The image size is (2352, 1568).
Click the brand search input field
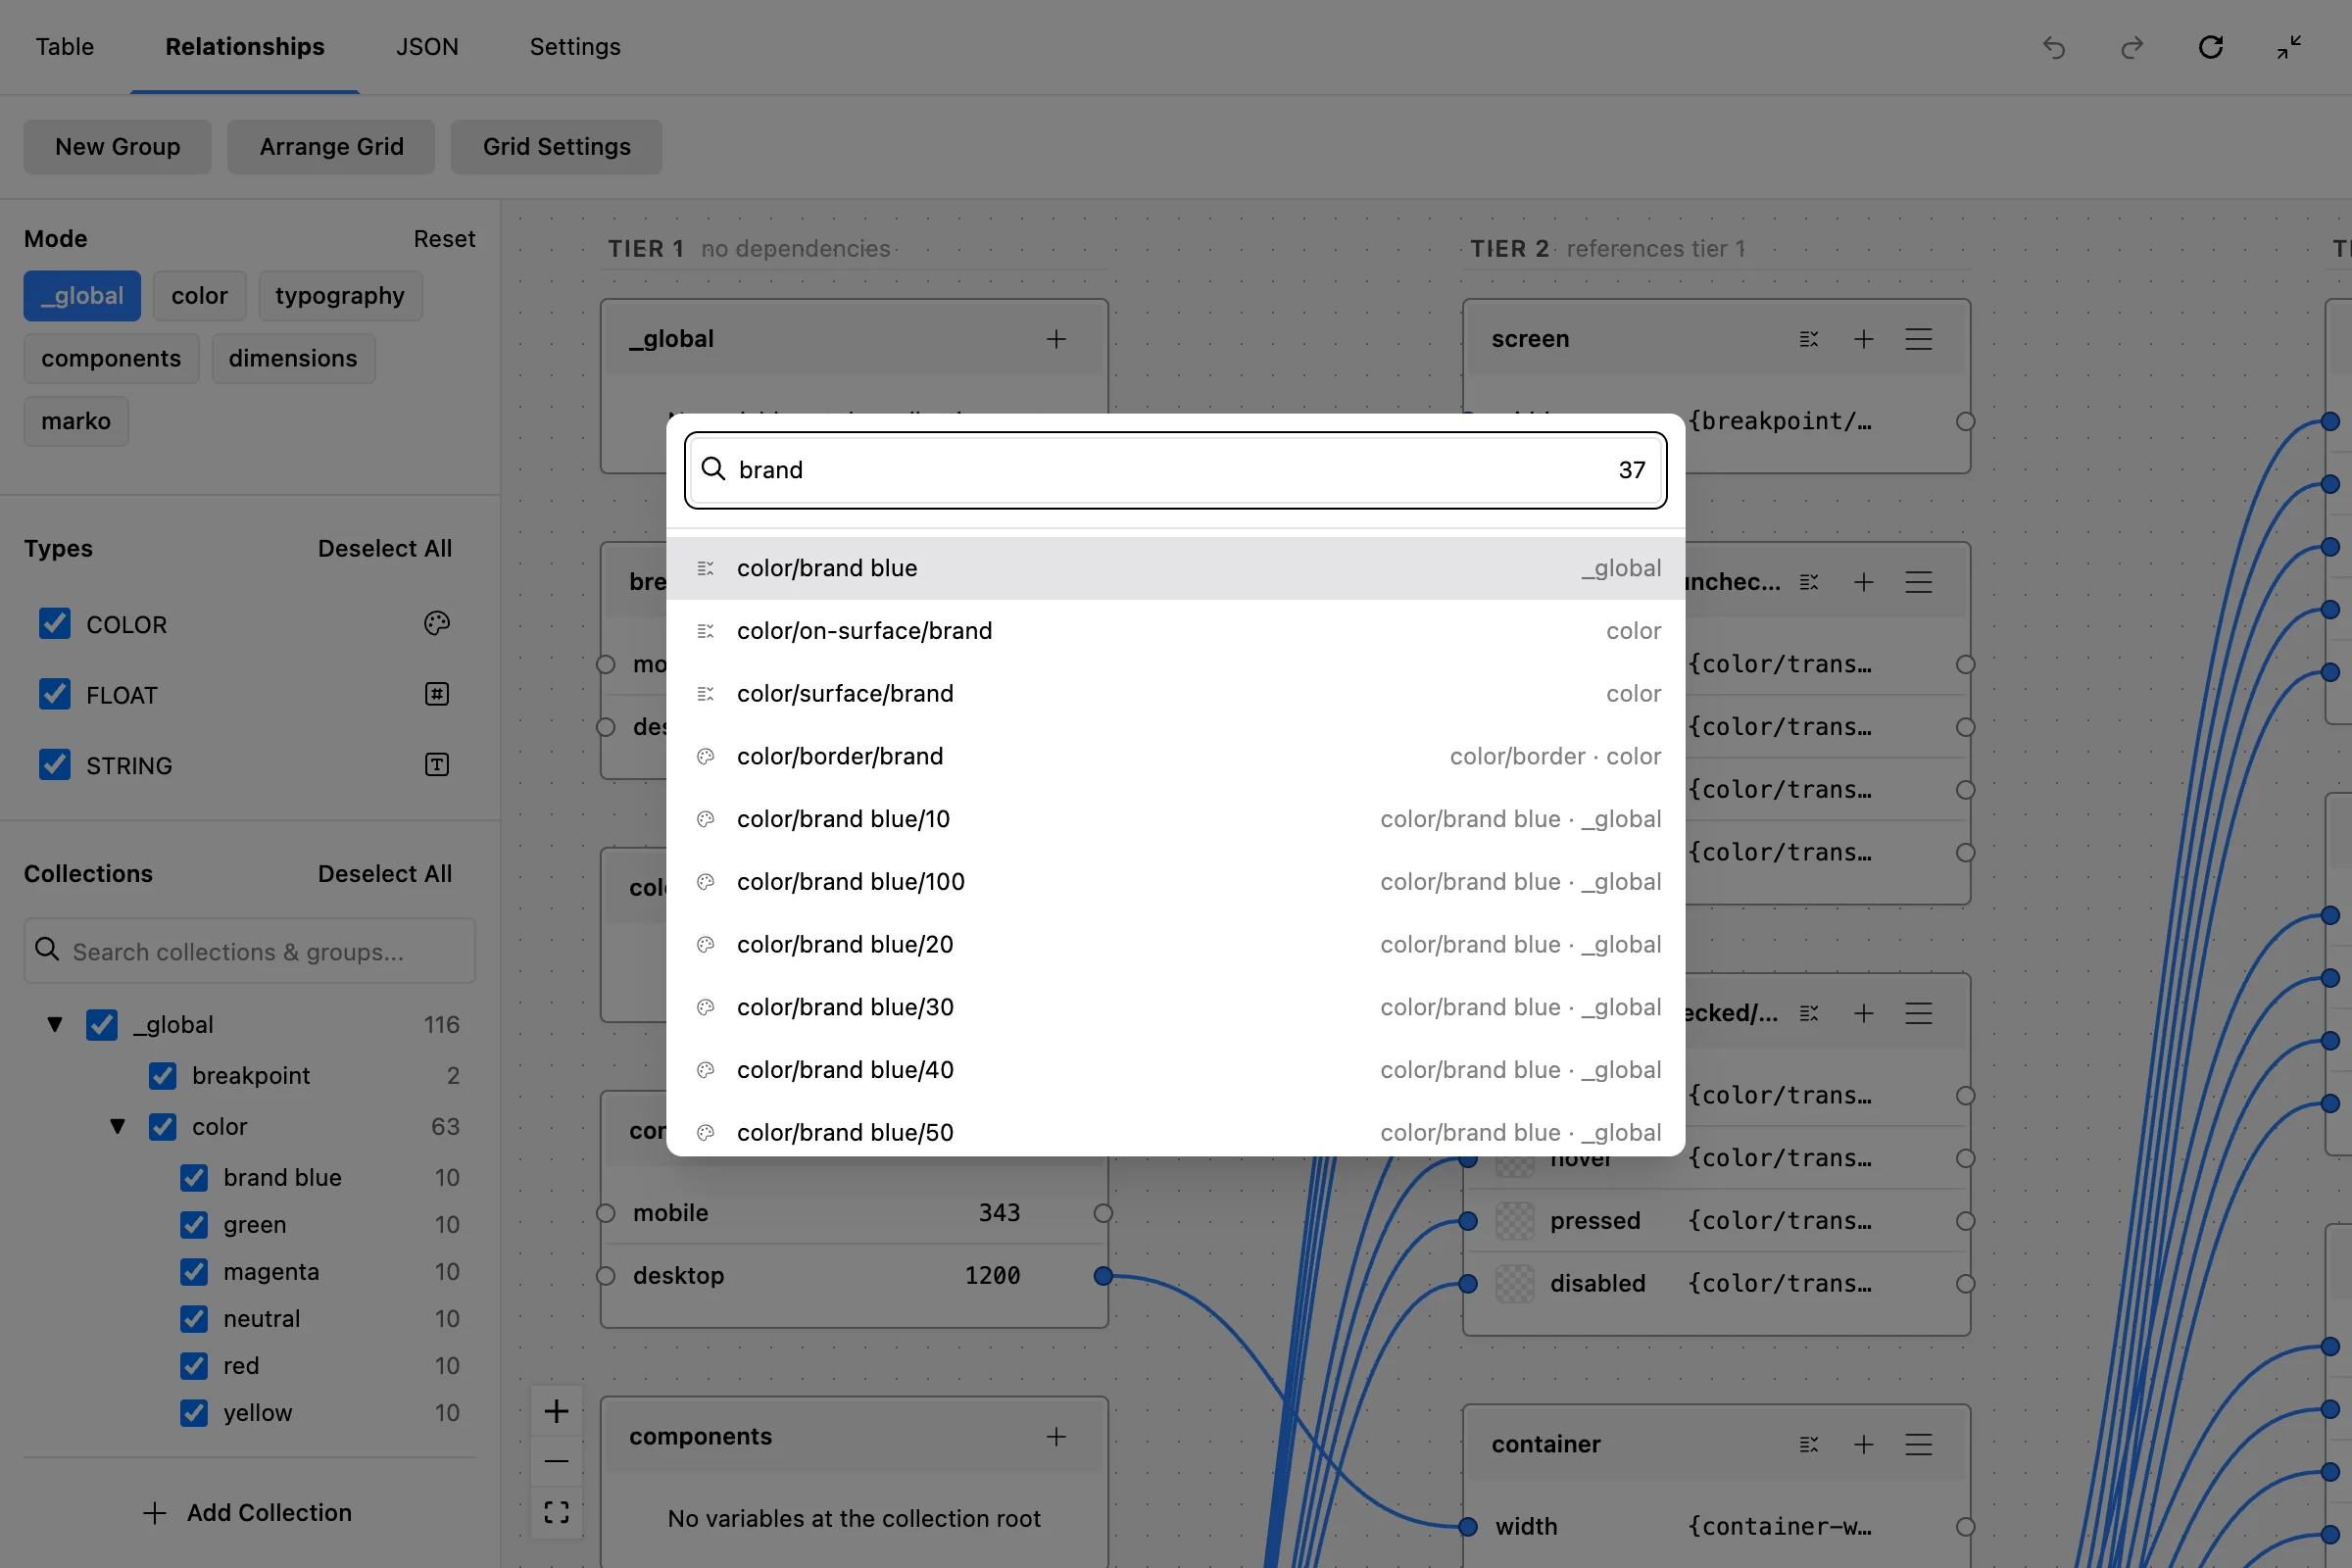click(x=1175, y=470)
